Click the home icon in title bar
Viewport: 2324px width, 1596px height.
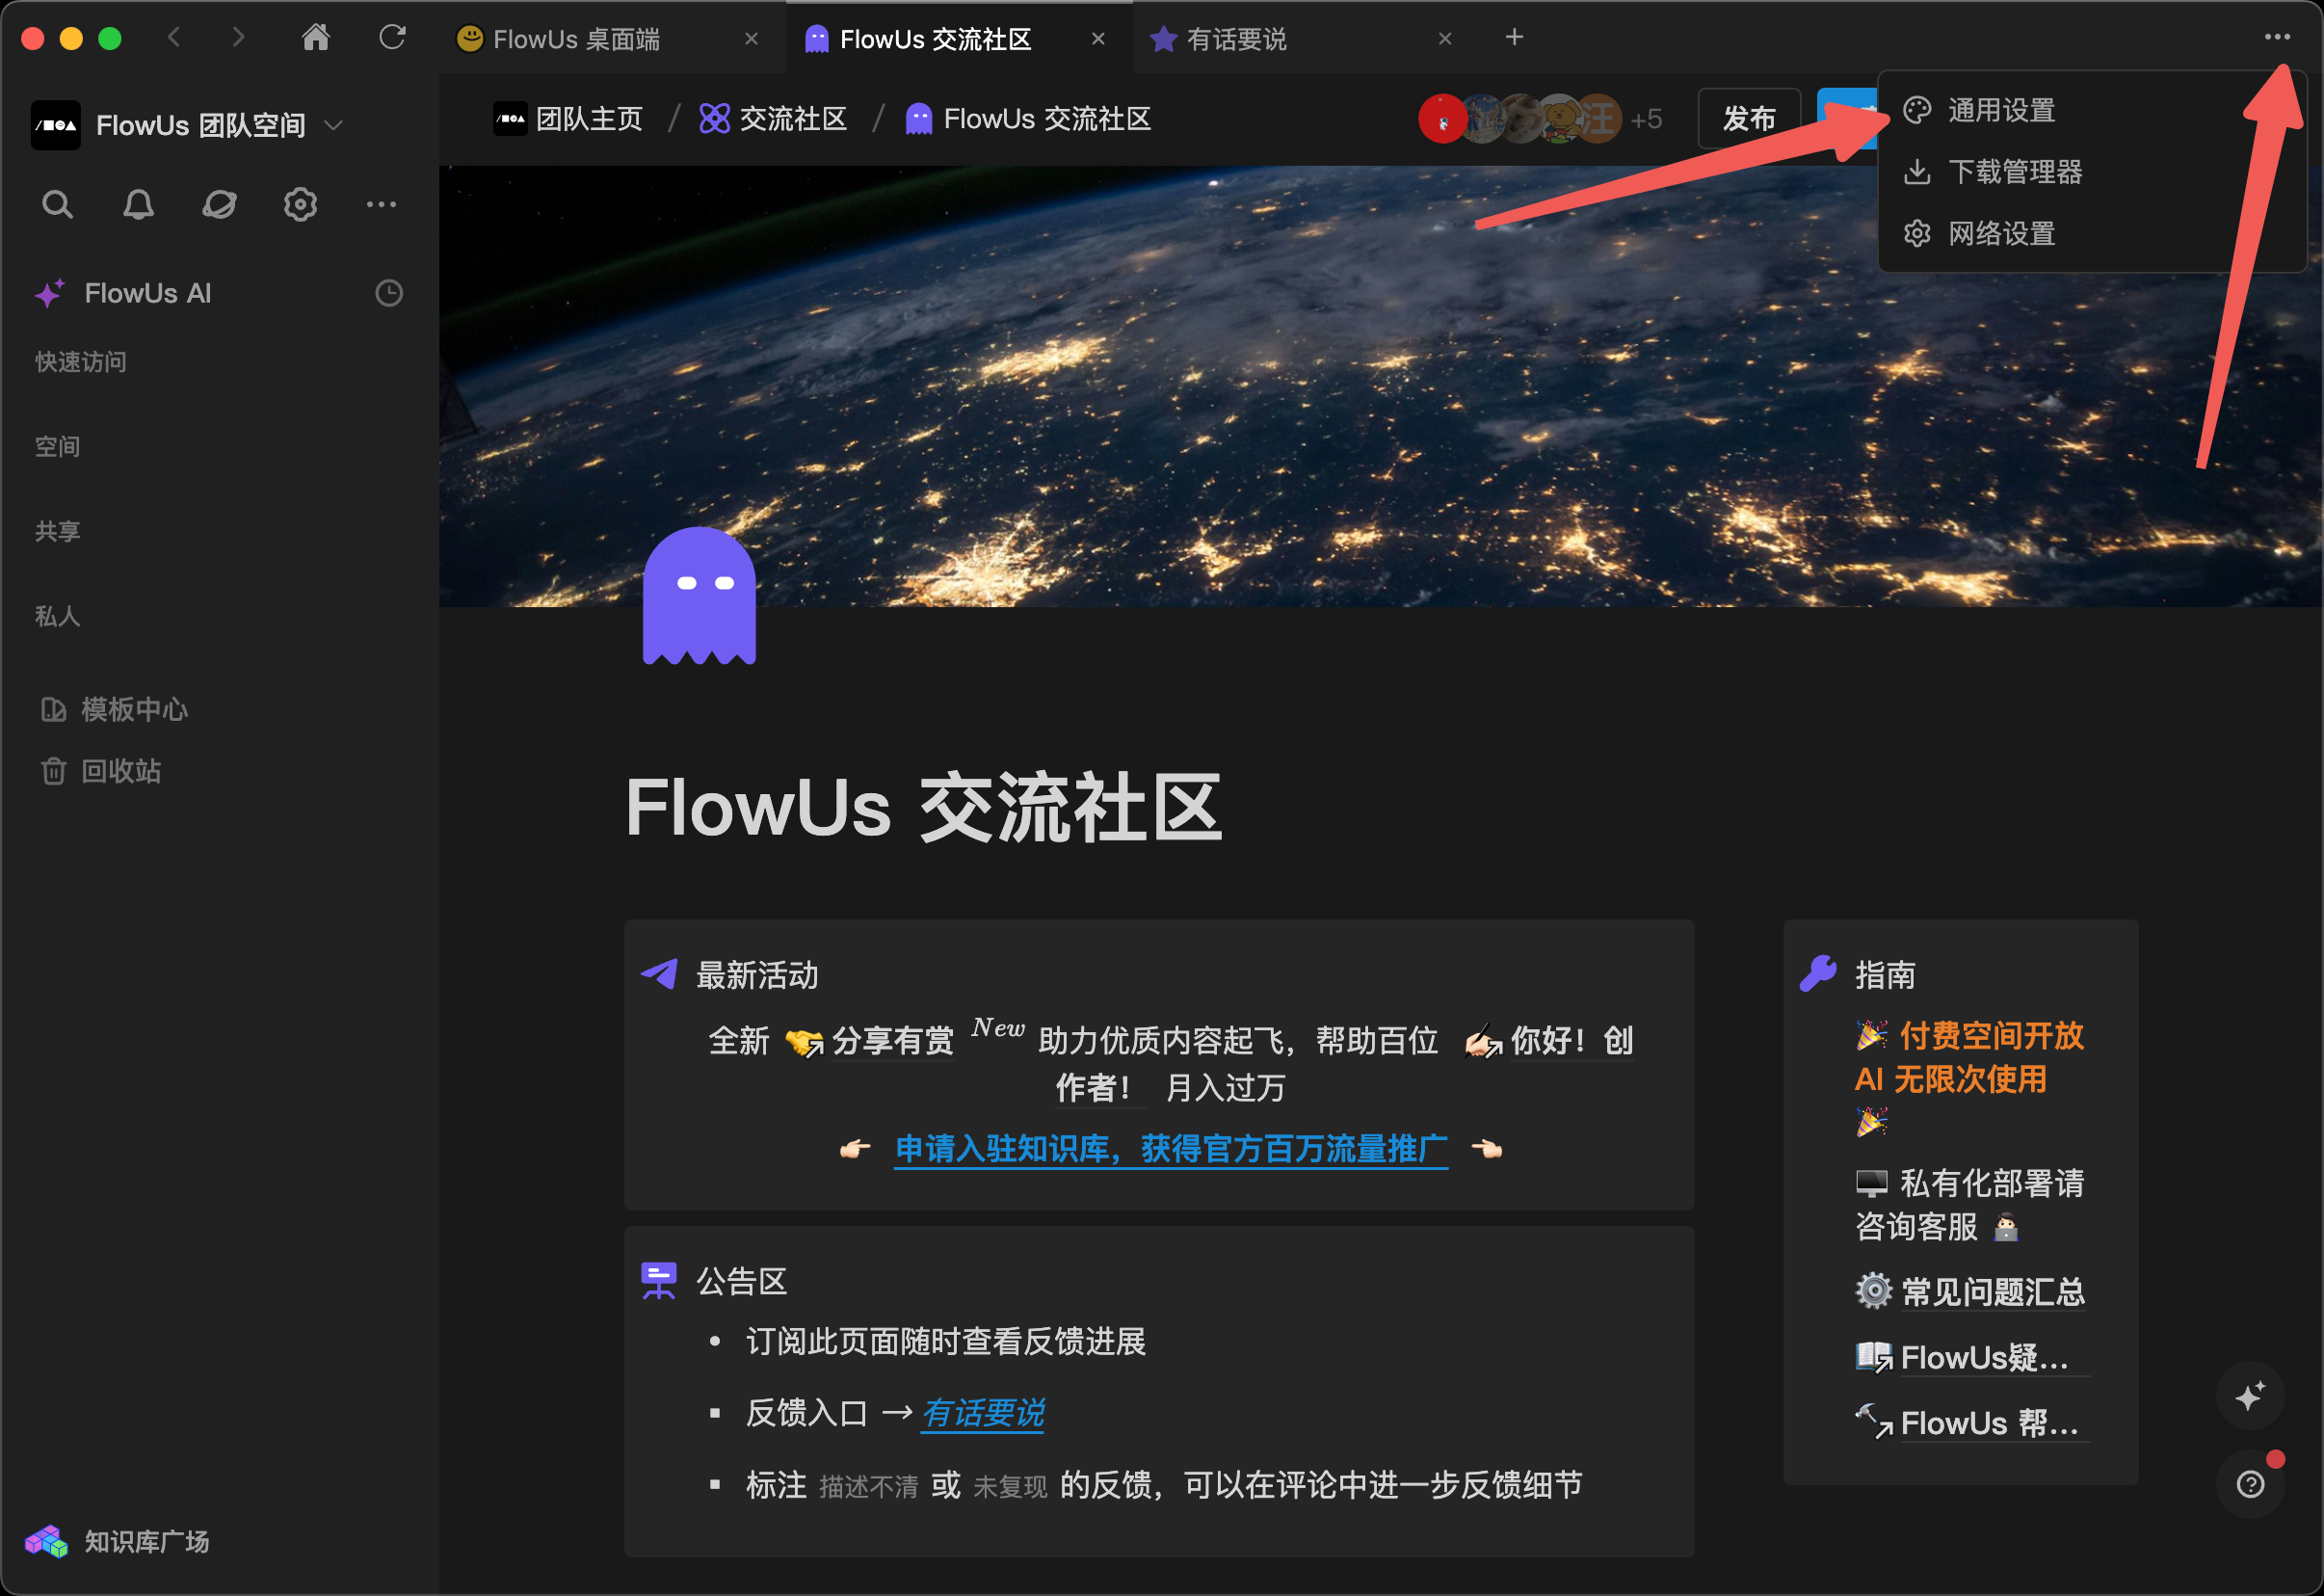click(x=316, y=38)
